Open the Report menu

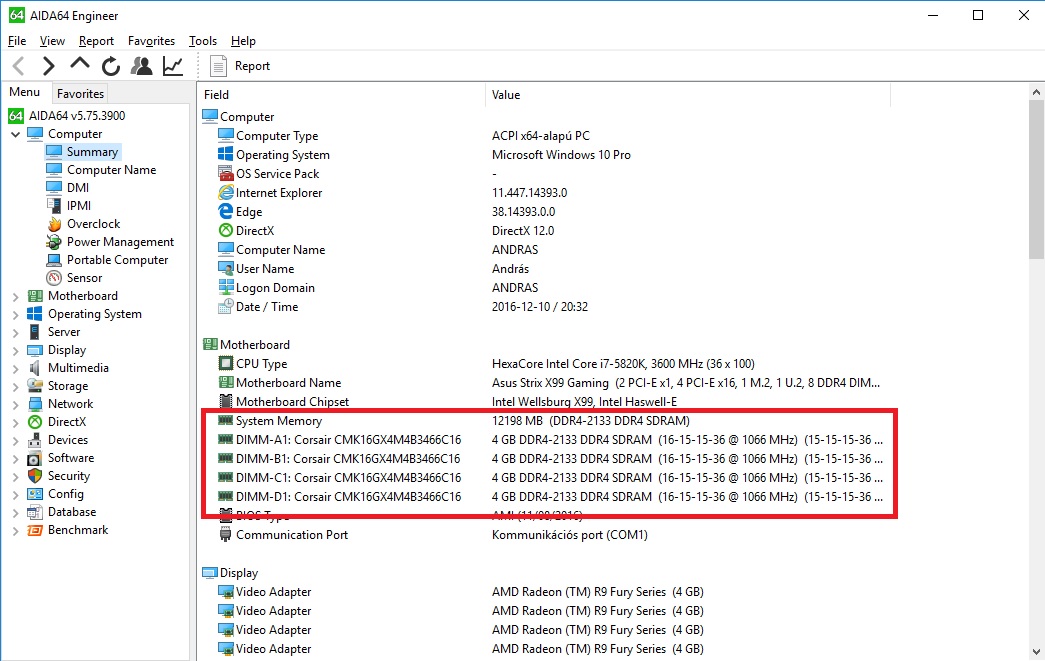(x=96, y=41)
